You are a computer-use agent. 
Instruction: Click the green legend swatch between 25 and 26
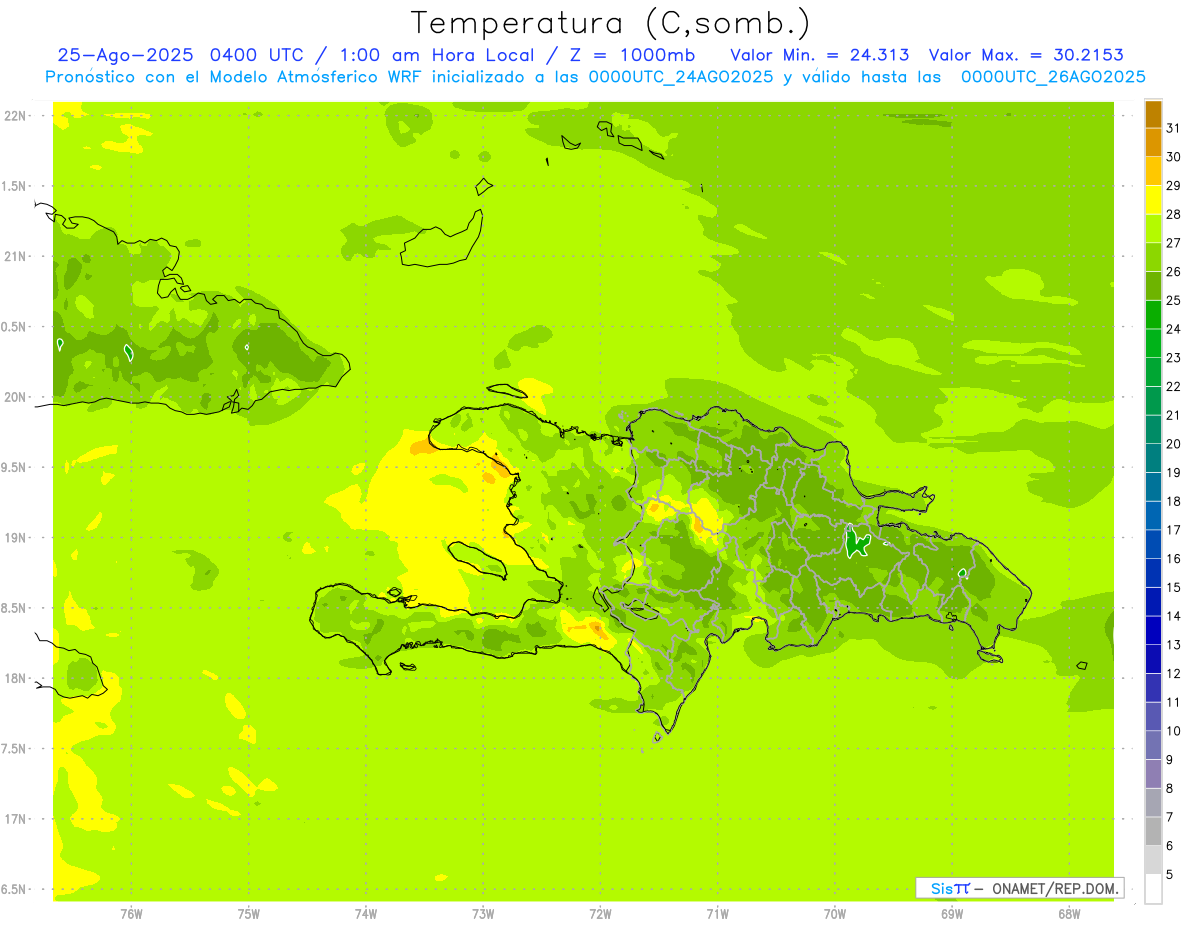click(1153, 286)
